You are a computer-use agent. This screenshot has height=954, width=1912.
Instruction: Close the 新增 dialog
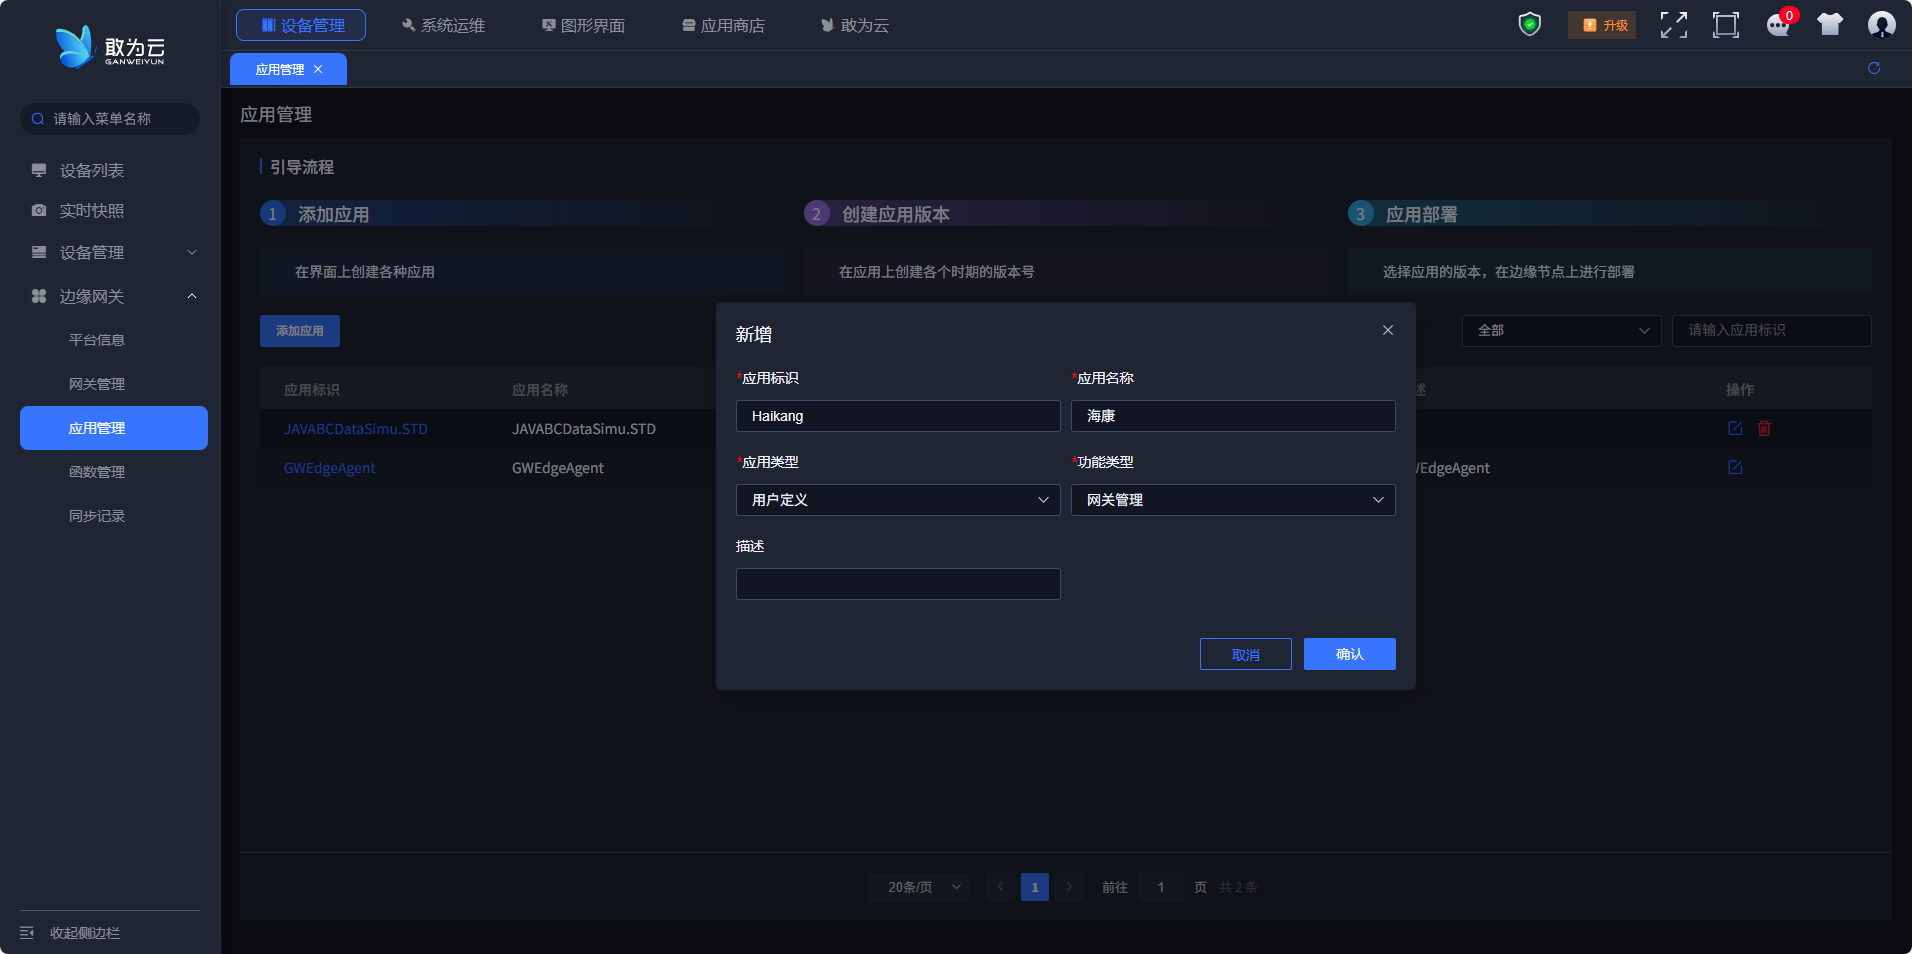[1387, 330]
